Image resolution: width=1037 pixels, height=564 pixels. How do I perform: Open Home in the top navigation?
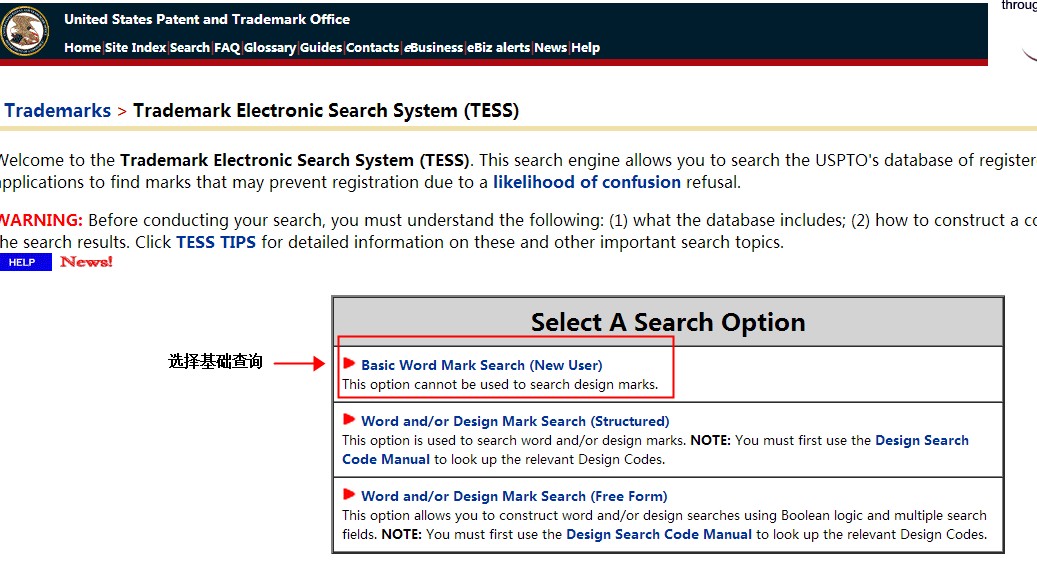82,48
